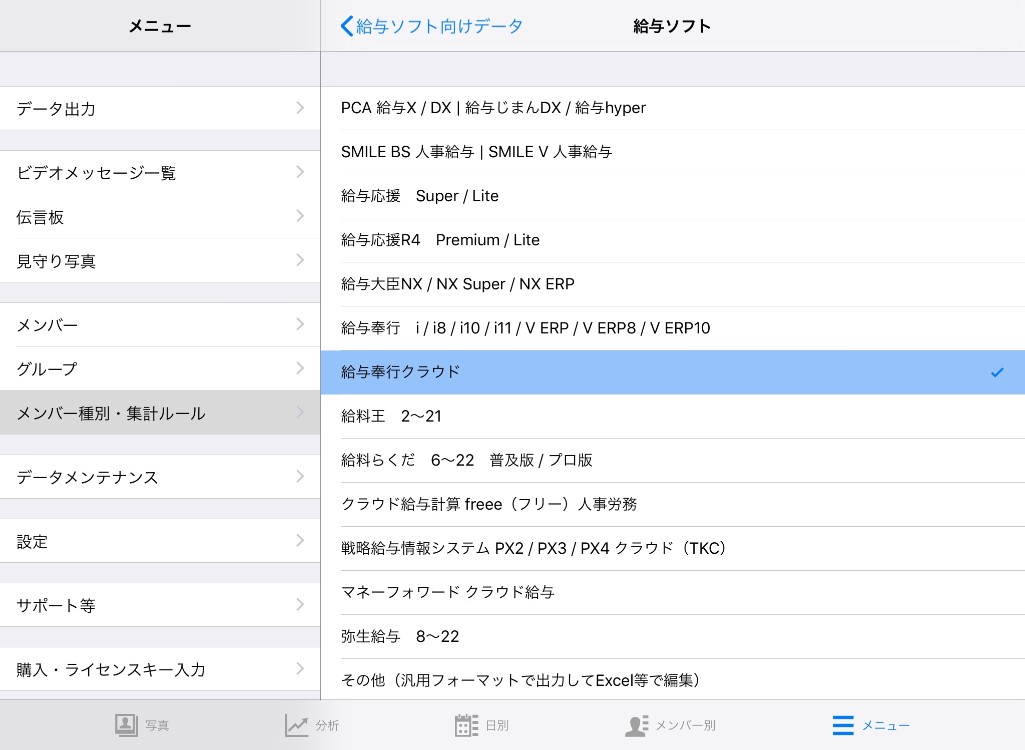Screen dimensions: 1025x750
Task: Expand 伝言板 chevron
Action: tap(300, 216)
